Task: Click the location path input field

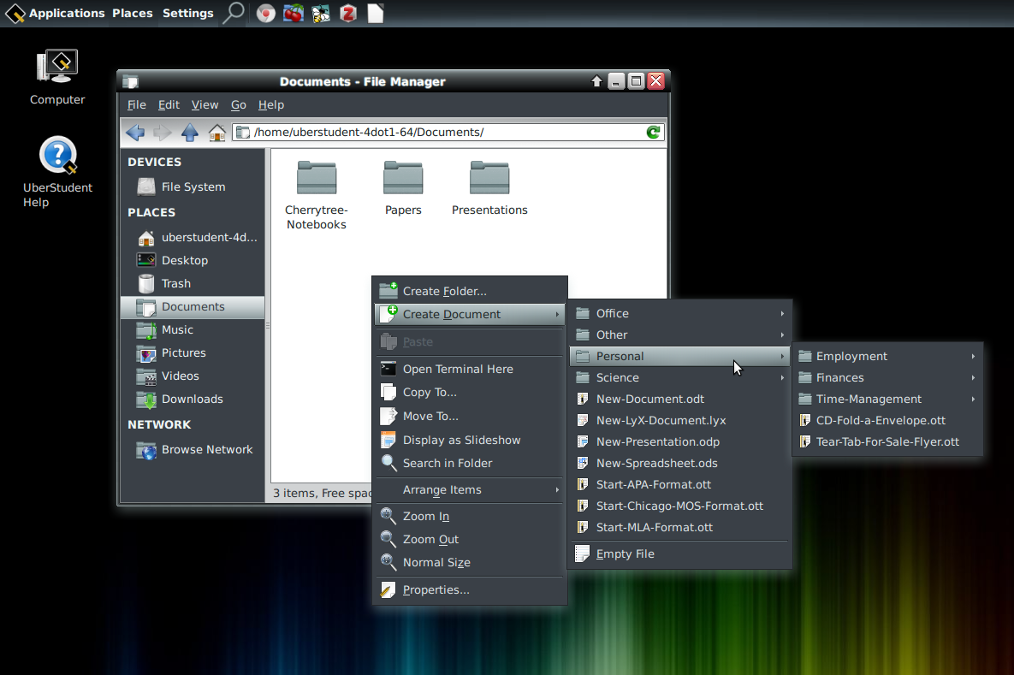Action: (x=440, y=132)
